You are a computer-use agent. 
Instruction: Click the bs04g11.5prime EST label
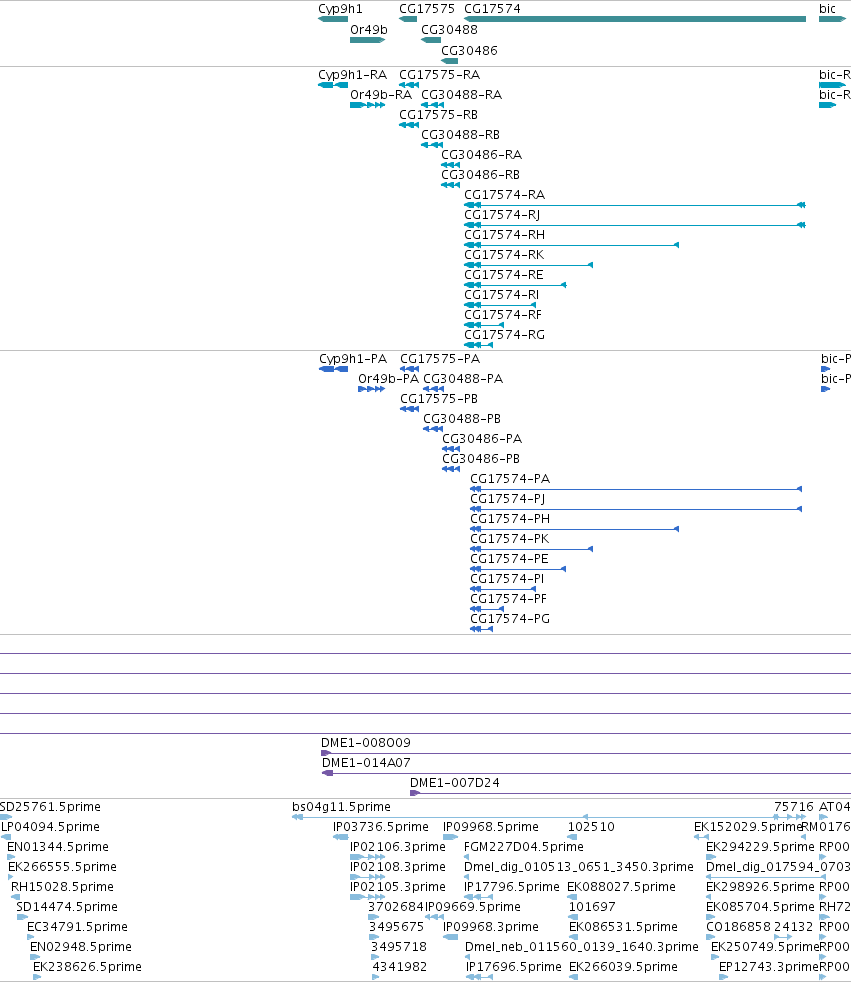341,807
